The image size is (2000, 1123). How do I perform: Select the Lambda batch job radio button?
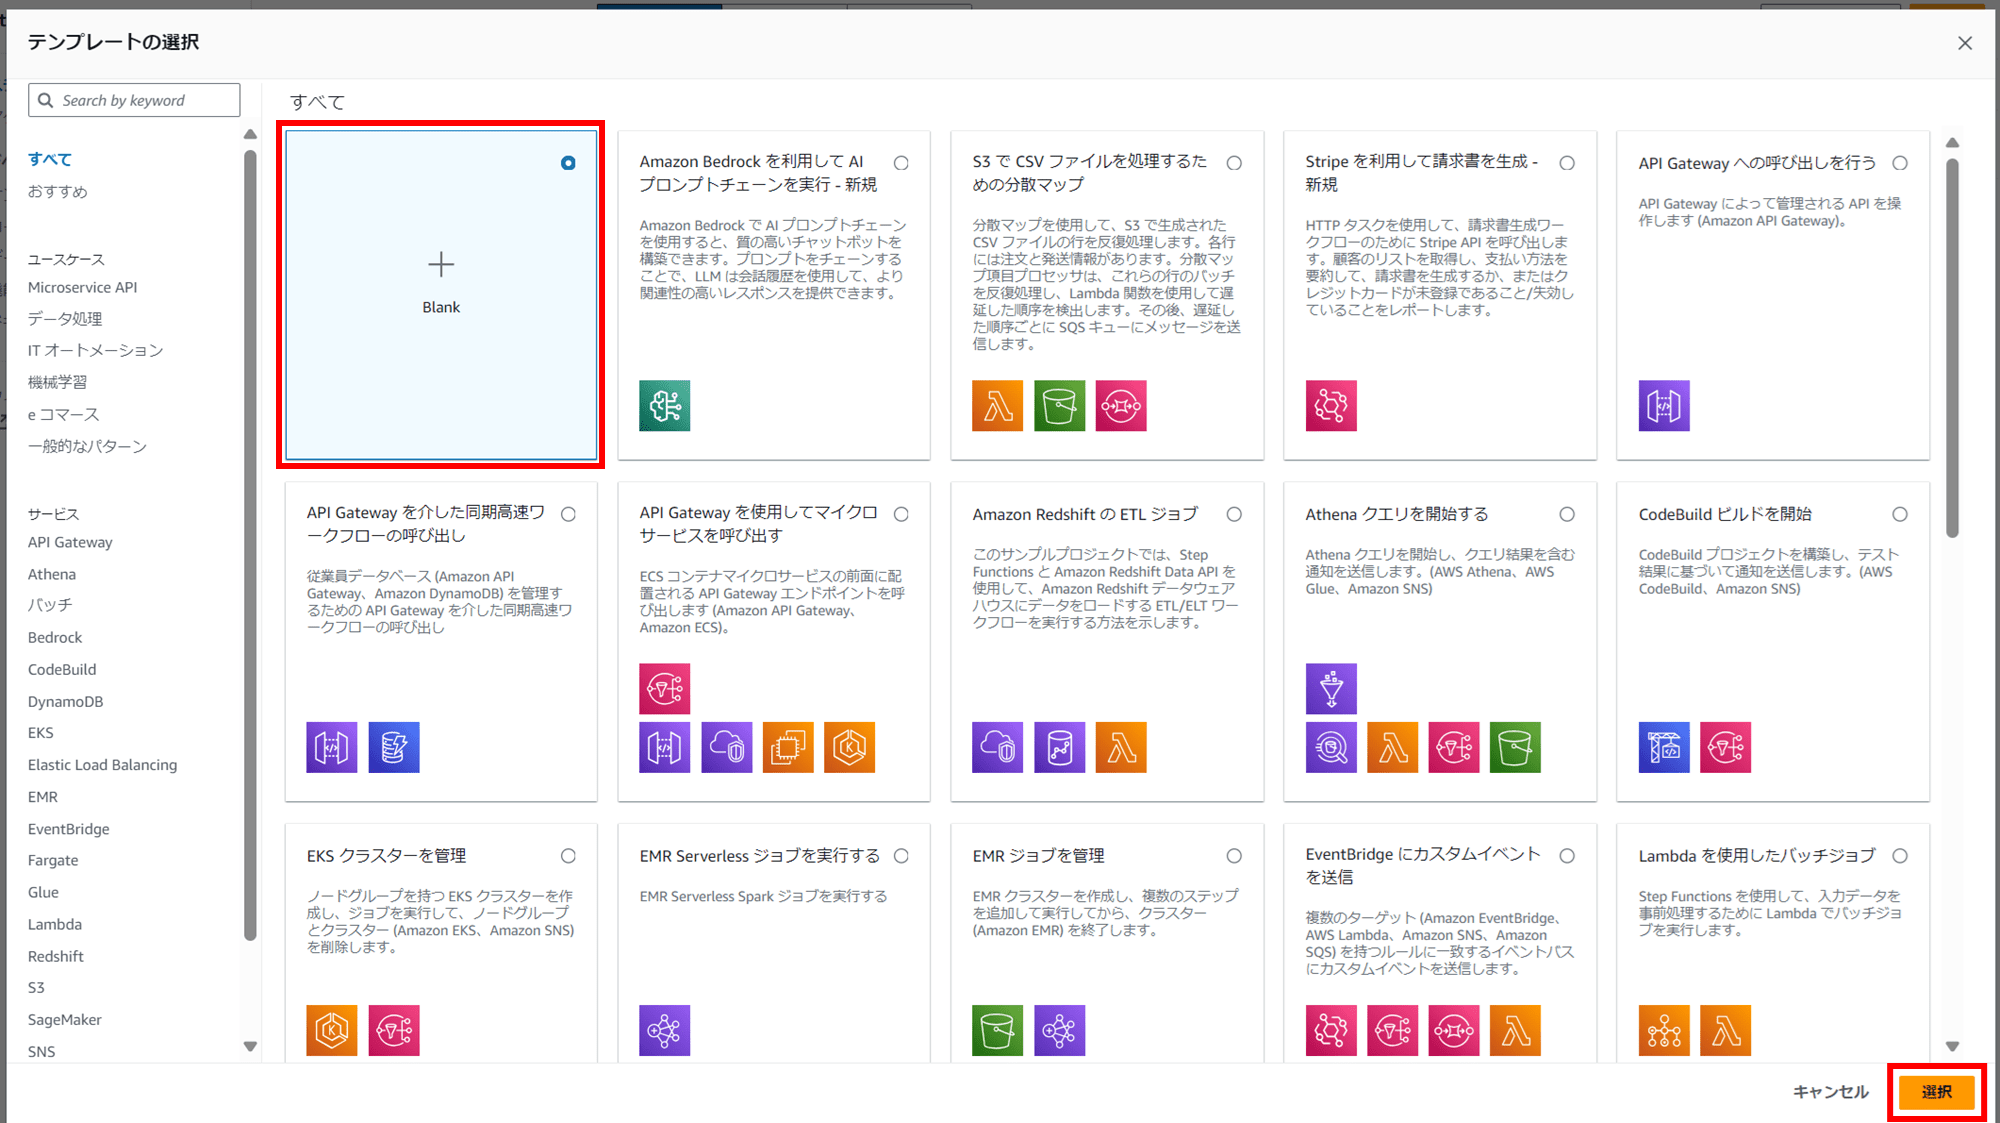pos(1900,856)
